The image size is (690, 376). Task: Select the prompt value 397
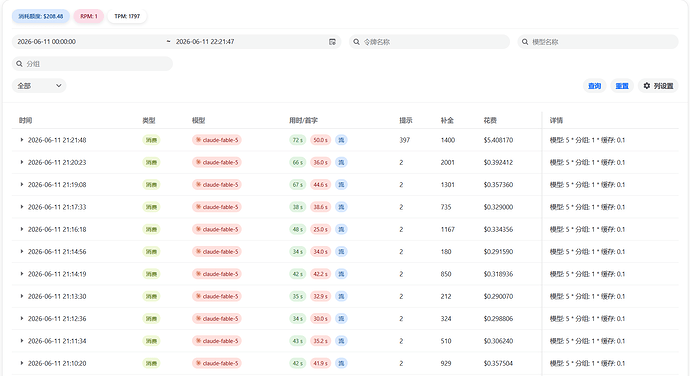[x=404, y=140]
